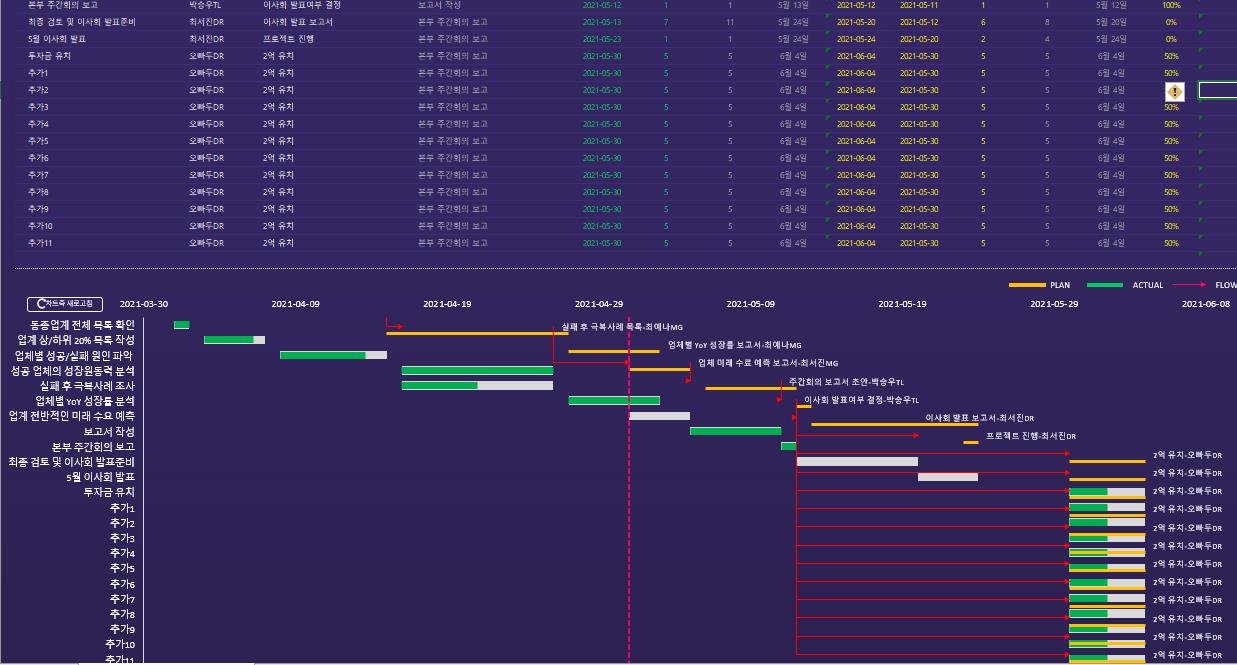Viewport: 1237px width, 665px height.
Task: Click the green ACTUAL legend swatch
Action: tap(1105, 285)
